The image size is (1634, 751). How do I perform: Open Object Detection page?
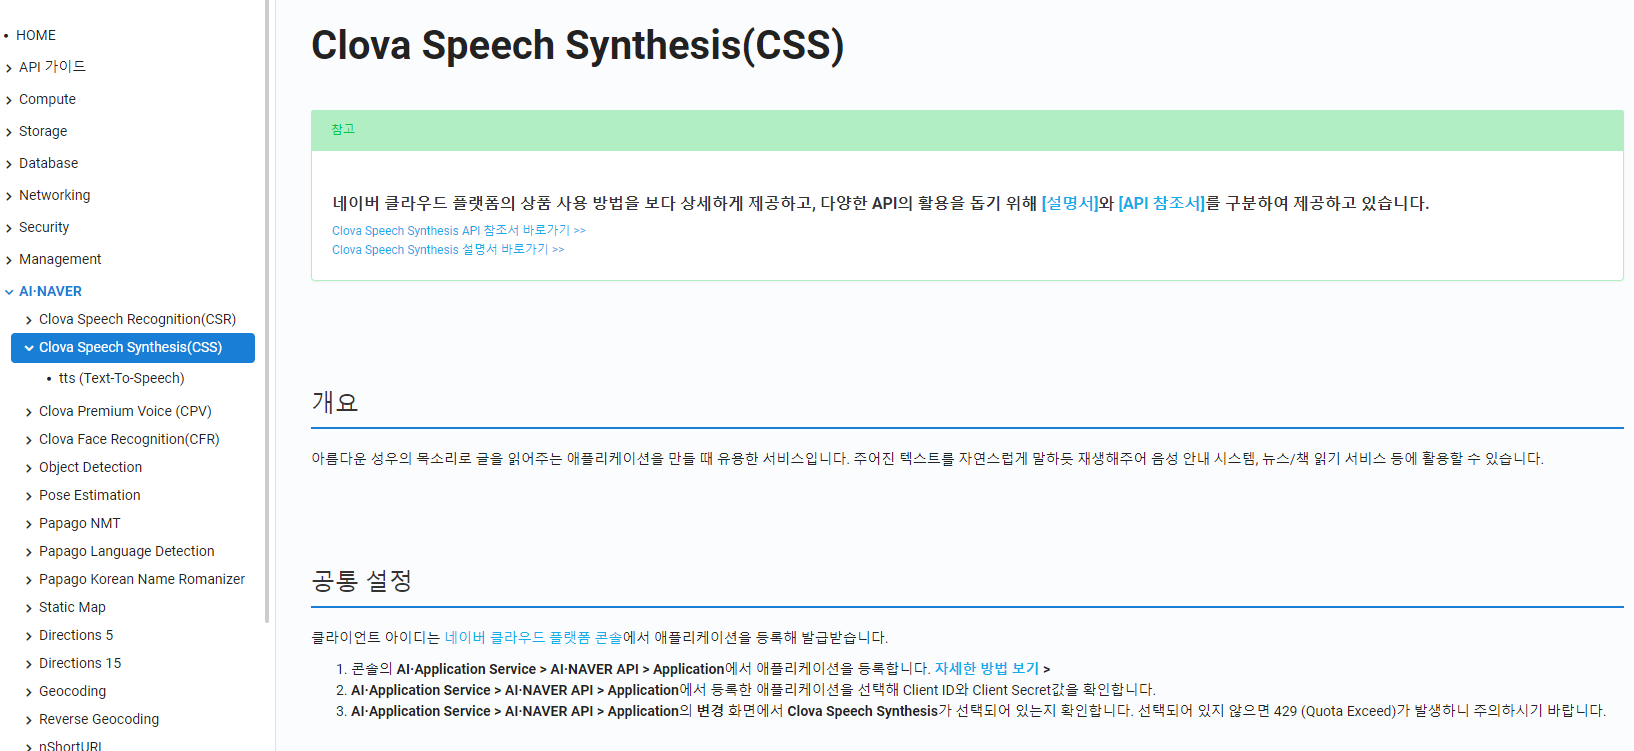90,467
